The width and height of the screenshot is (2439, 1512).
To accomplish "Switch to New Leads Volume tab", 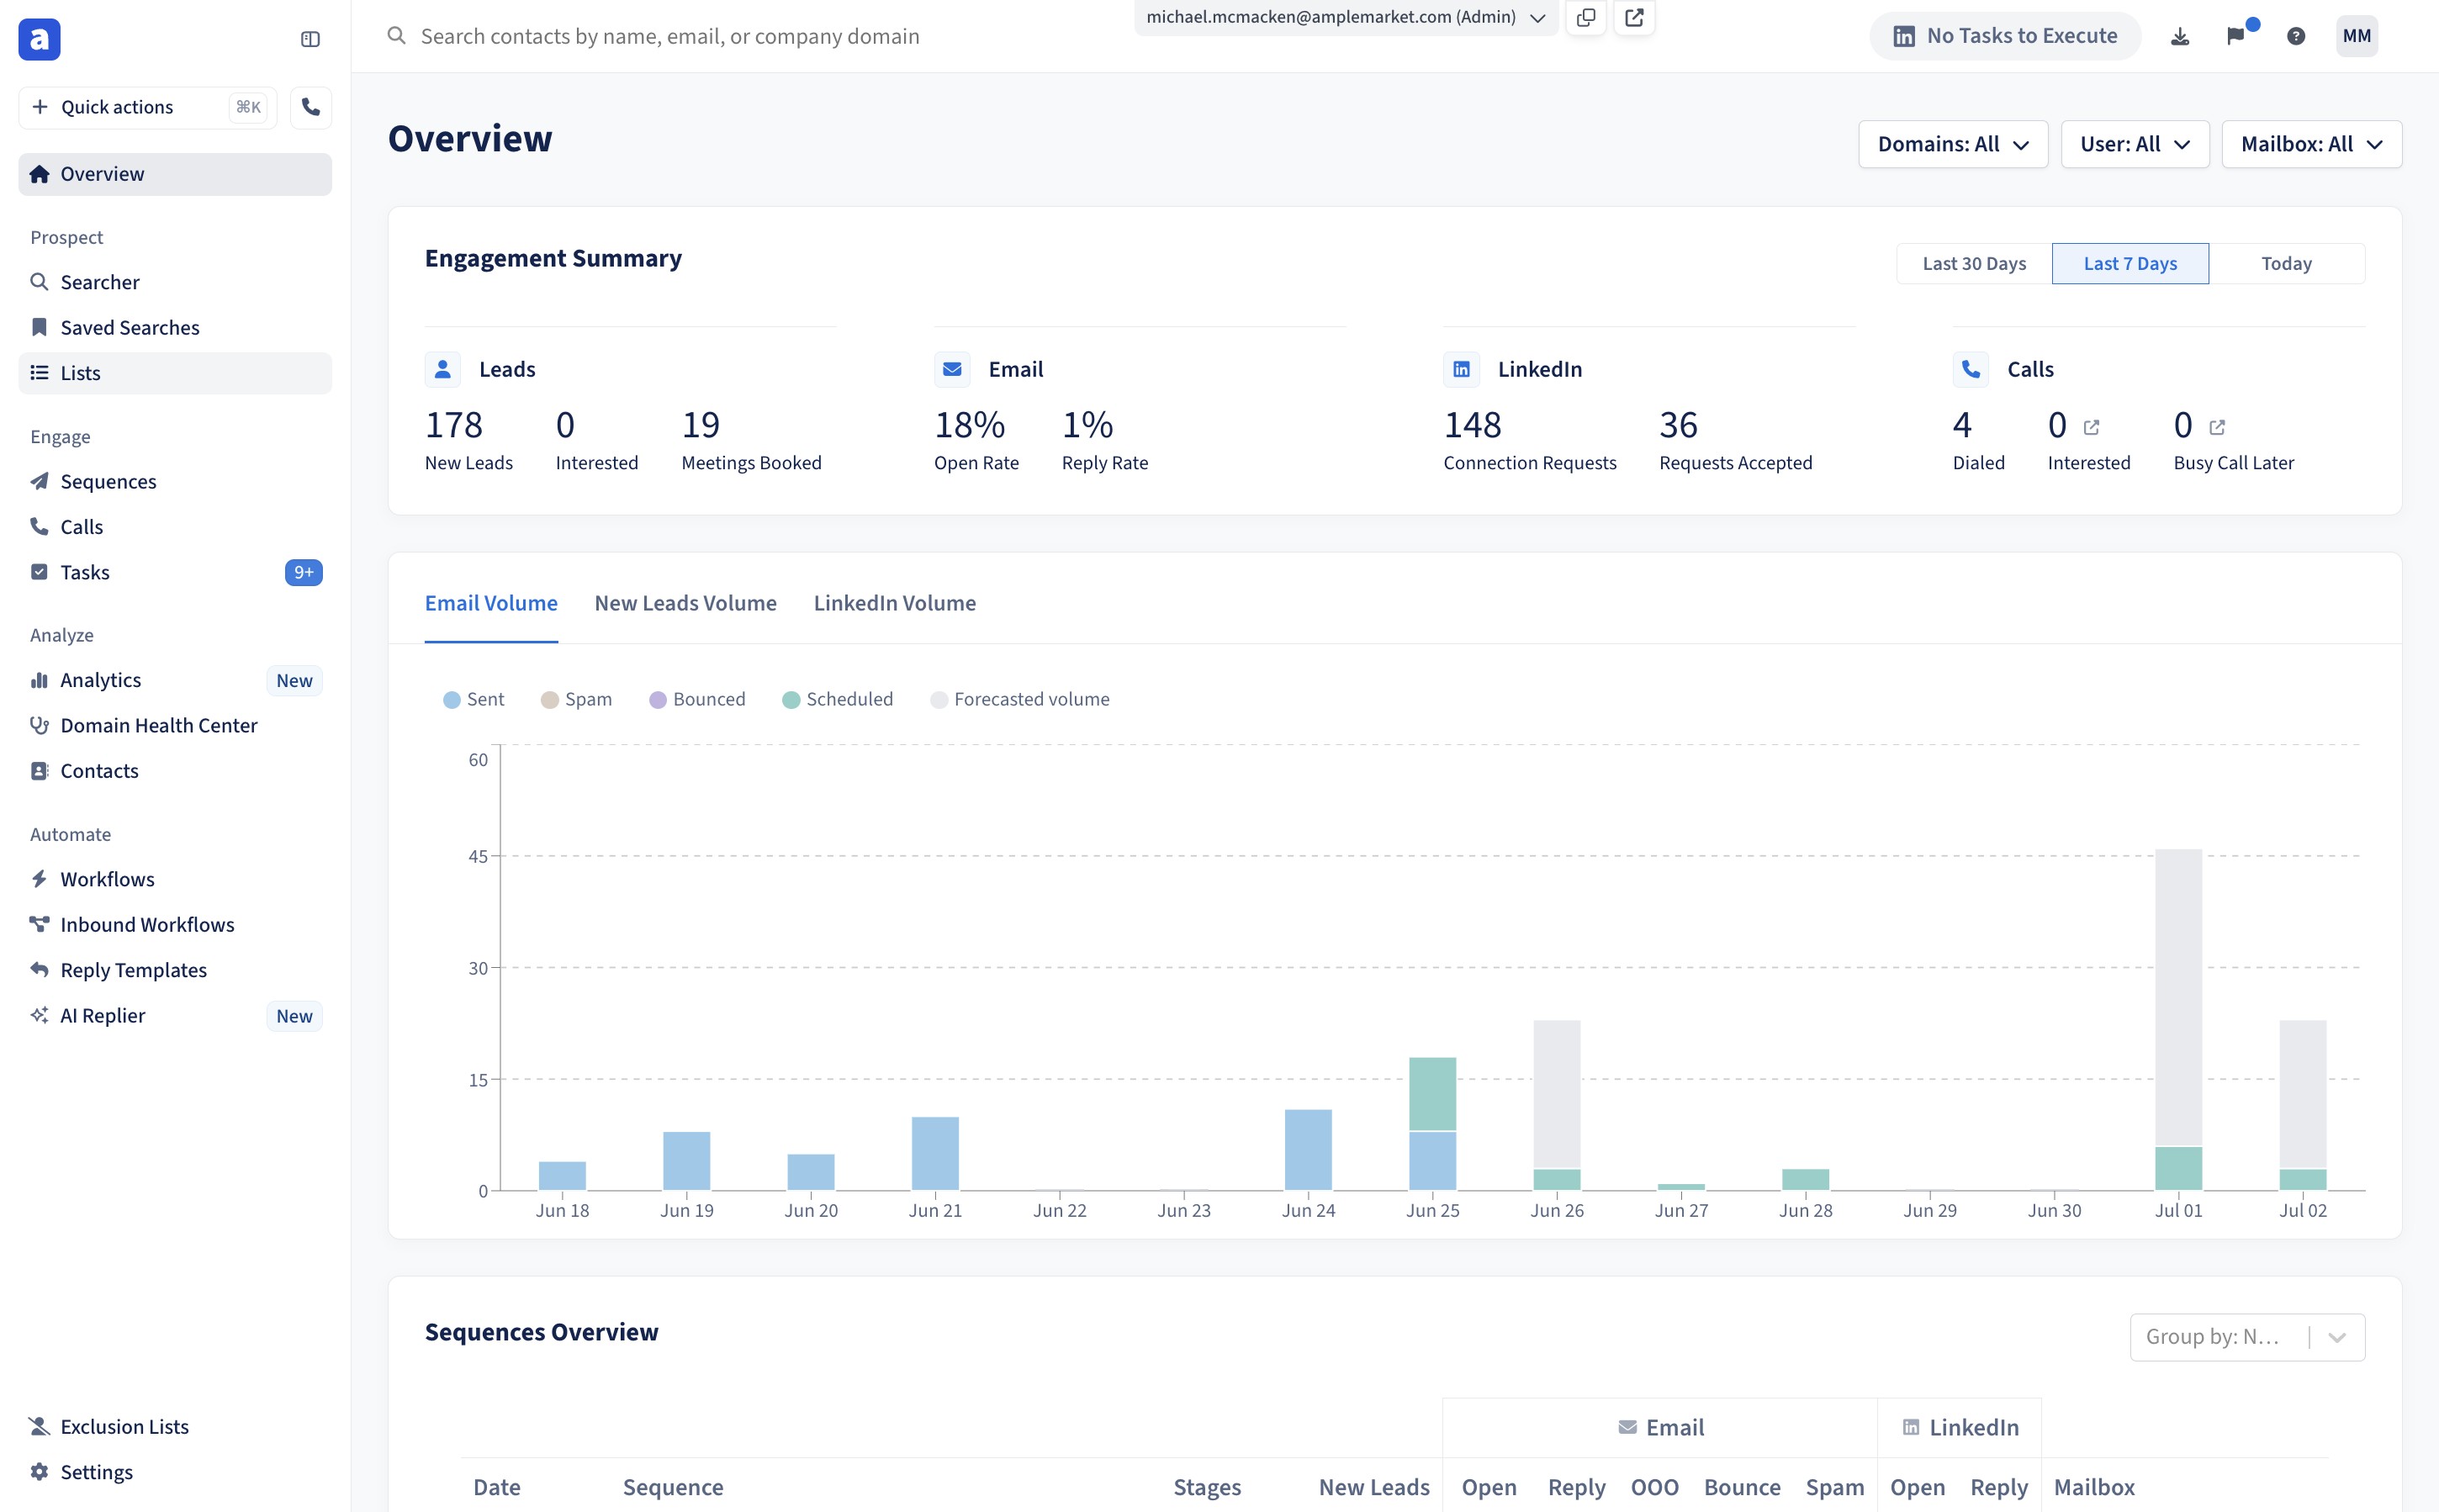I will 685,603.
